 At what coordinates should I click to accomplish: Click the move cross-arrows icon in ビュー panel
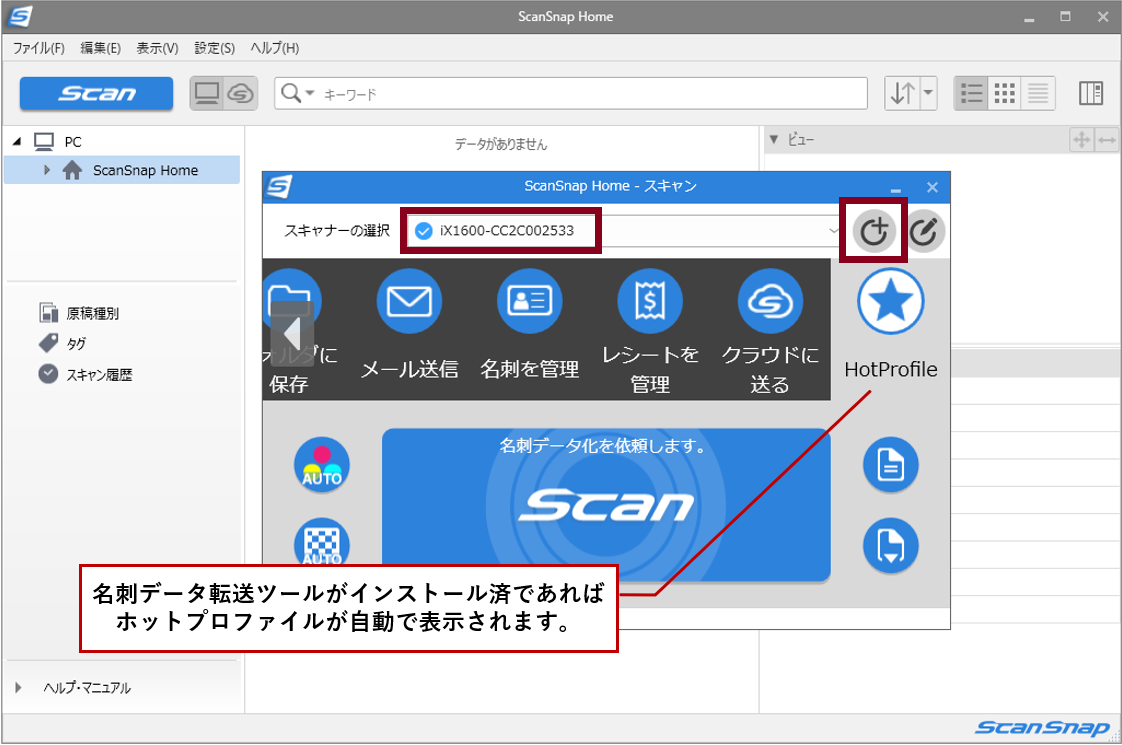[1081, 140]
